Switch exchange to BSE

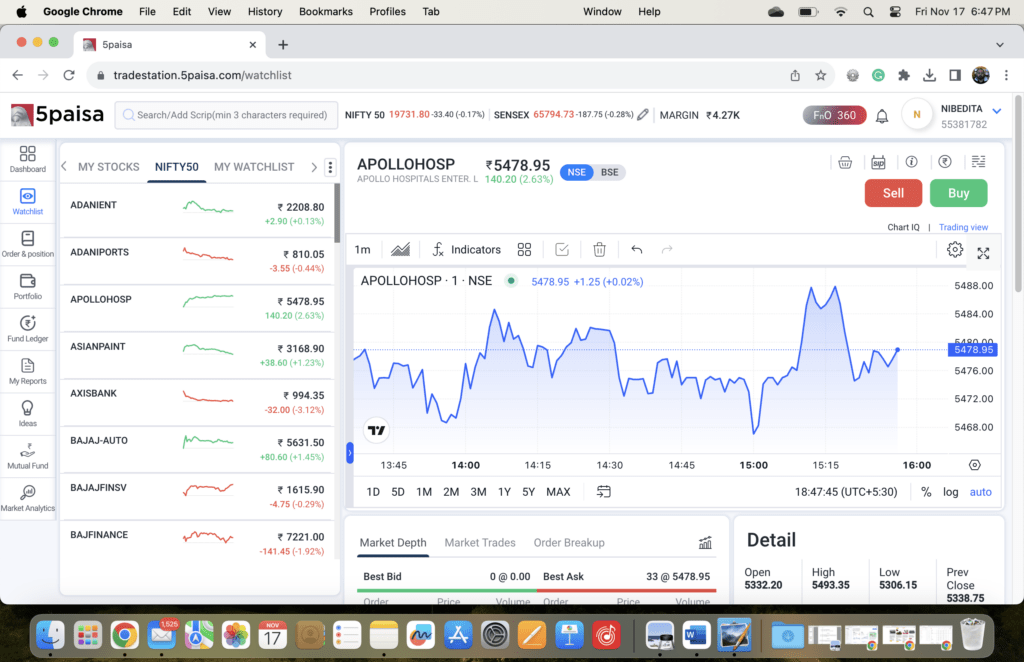point(609,172)
